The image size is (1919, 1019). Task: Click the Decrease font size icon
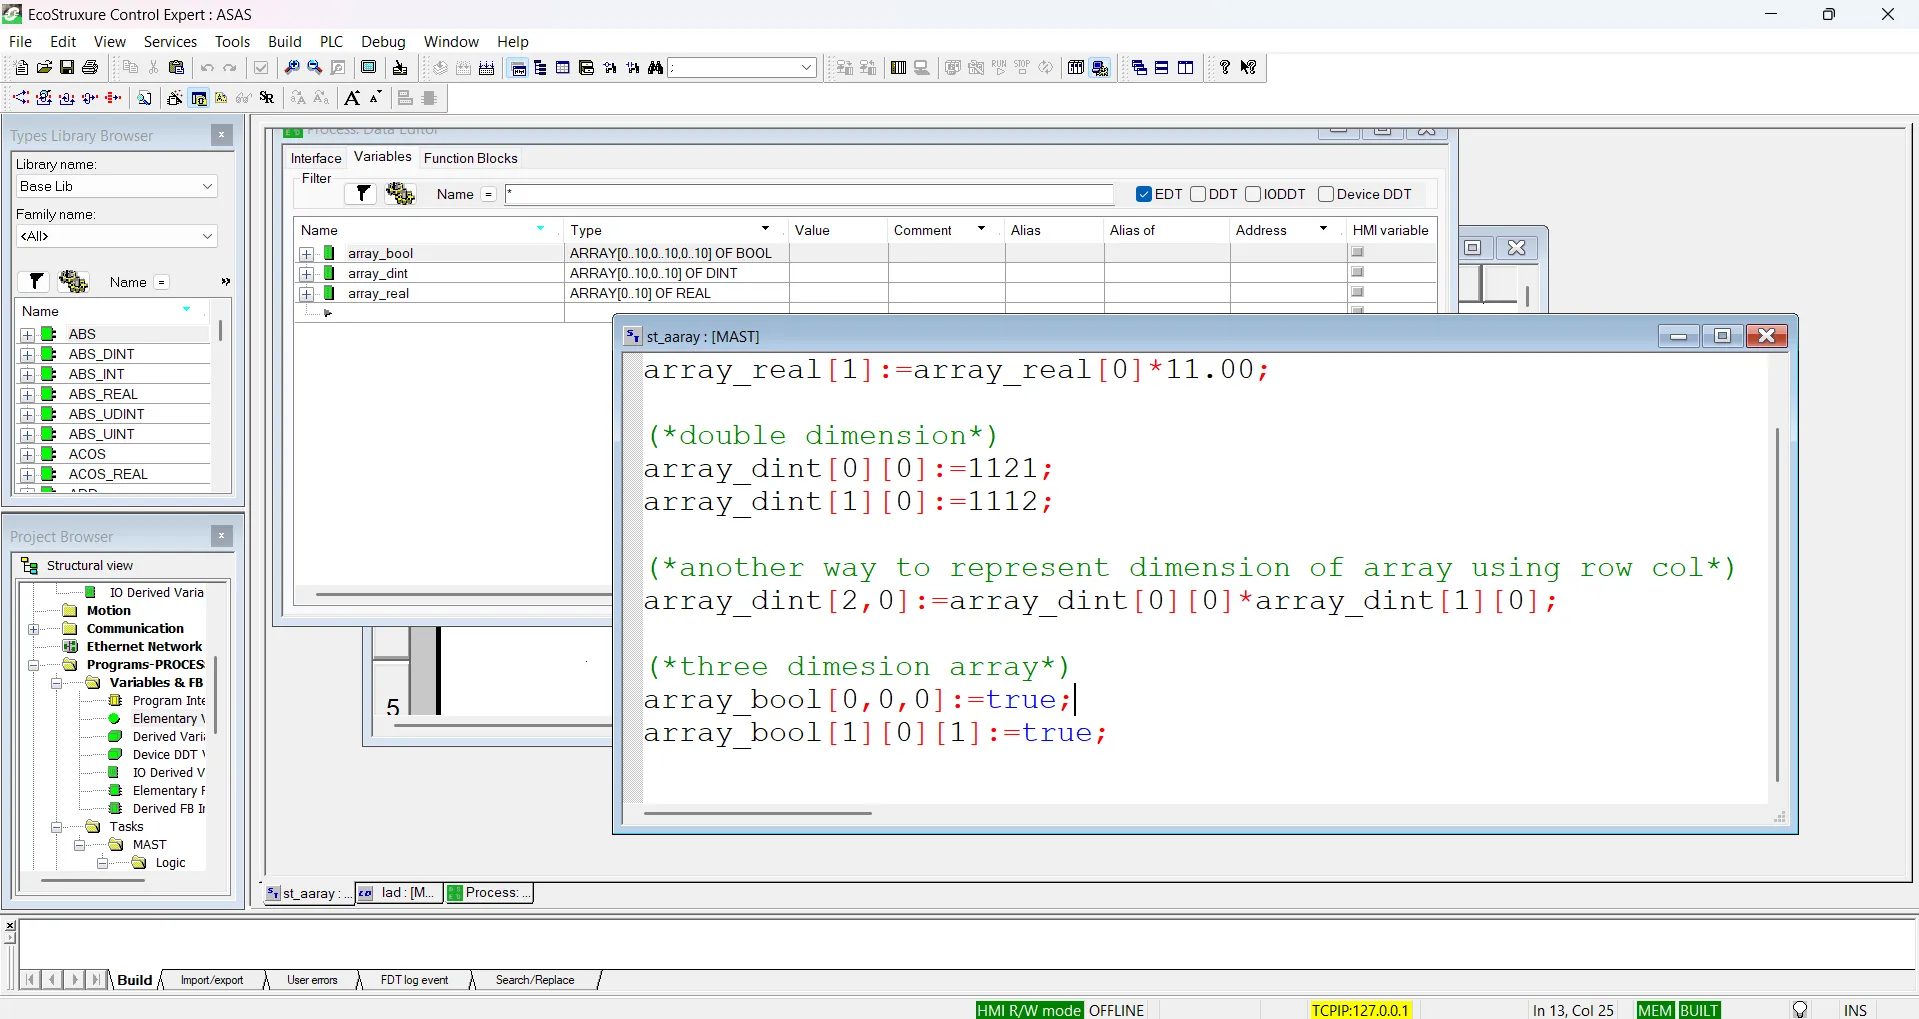tap(375, 98)
